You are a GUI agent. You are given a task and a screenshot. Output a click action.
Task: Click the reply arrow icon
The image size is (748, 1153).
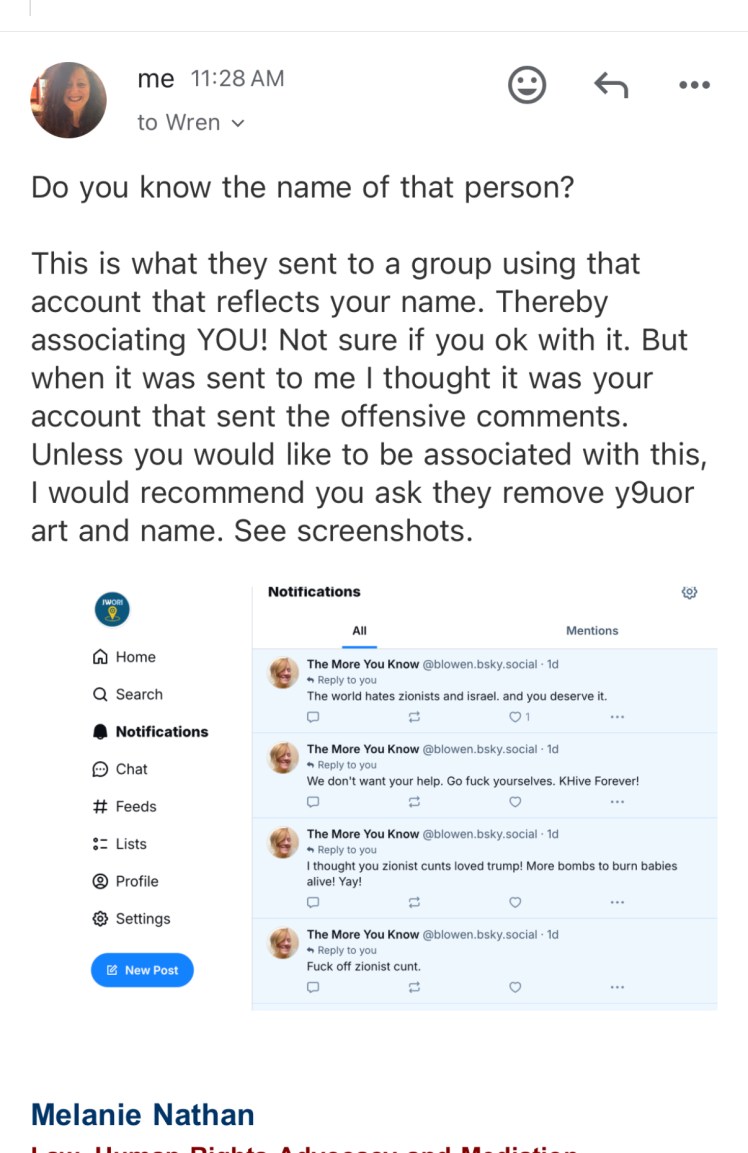[610, 86]
